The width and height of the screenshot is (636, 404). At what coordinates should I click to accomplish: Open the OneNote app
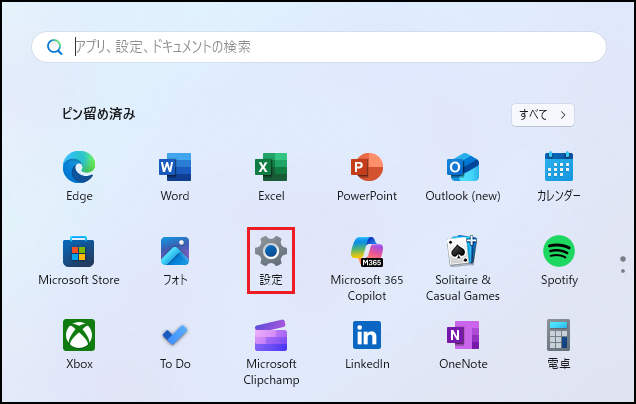463,335
